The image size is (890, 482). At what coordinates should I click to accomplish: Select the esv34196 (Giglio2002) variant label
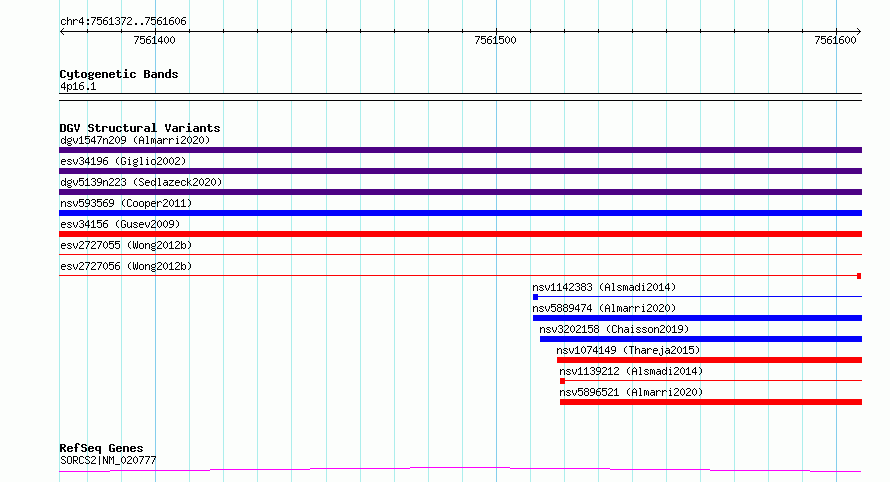click(123, 161)
